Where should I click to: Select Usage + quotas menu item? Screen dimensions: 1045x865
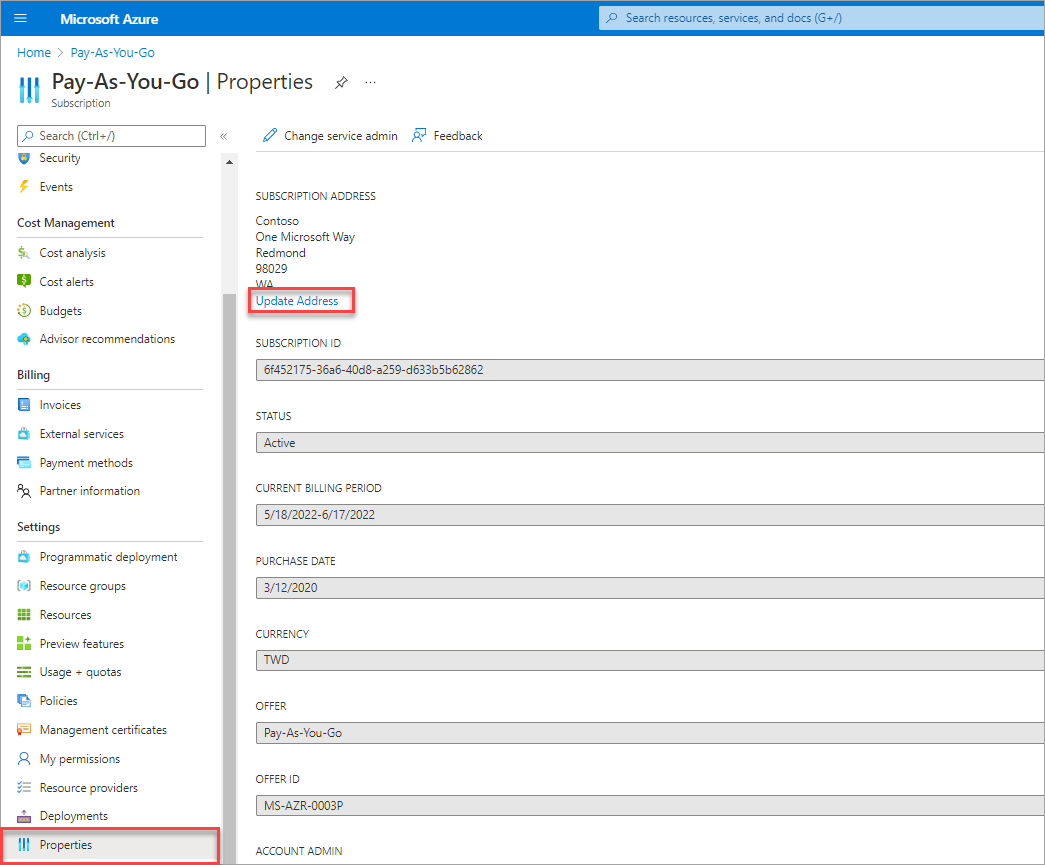coord(80,672)
